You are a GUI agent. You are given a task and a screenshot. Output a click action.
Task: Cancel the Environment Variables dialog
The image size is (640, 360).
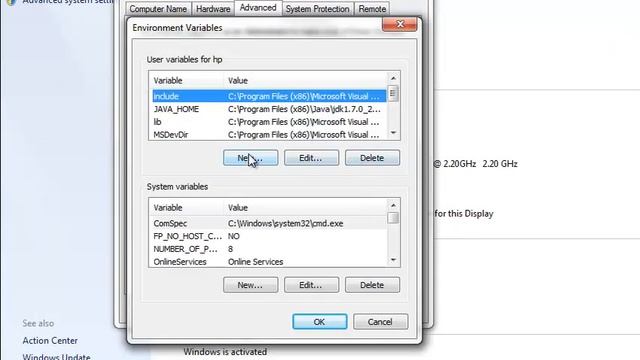[380, 322]
